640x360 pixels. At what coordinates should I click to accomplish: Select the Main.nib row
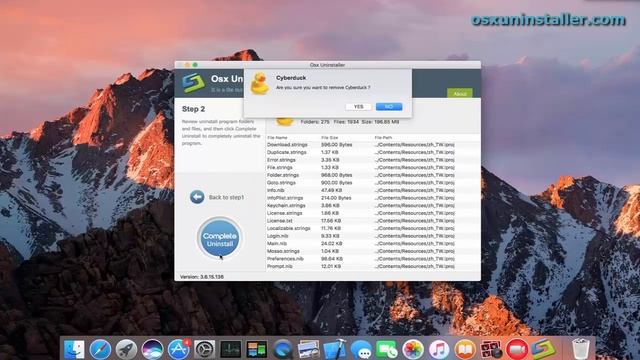[373, 244]
